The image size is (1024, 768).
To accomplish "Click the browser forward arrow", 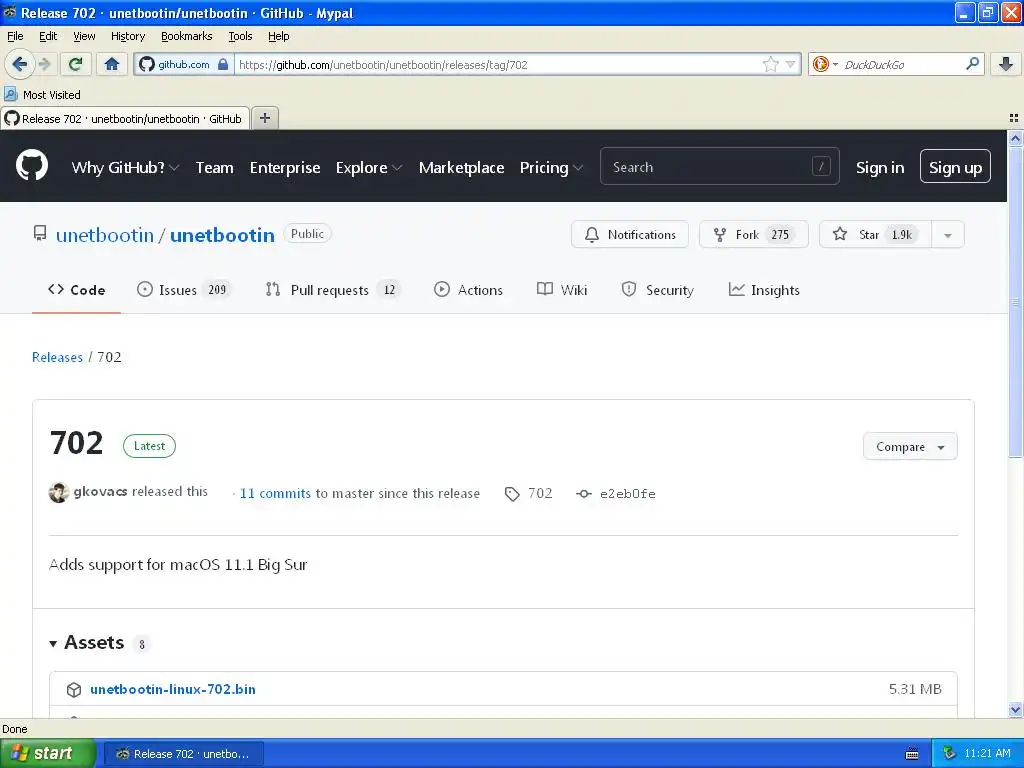I will (x=44, y=64).
